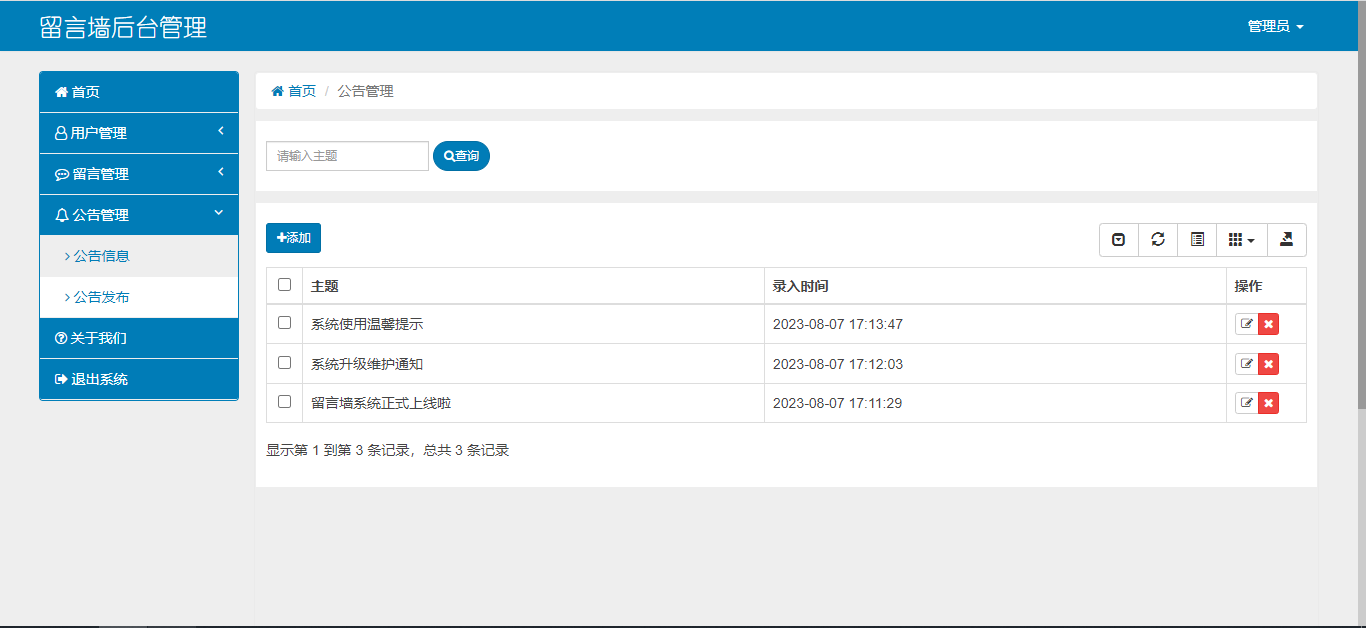
Task: Click the time 2023-08-07 17:12:03
Action: point(838,364)
